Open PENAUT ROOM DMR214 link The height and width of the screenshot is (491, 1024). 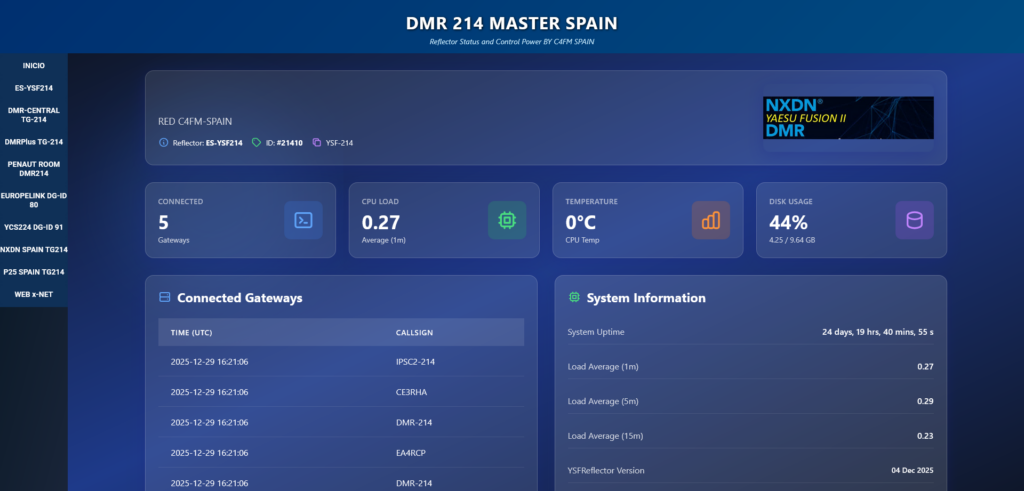pos(34,168)
